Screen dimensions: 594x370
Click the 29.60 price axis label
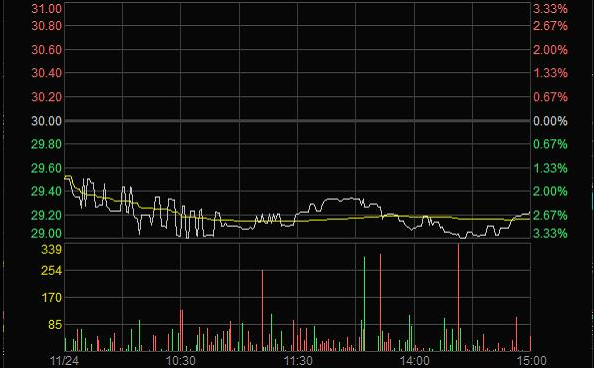(x=46, y=168)
